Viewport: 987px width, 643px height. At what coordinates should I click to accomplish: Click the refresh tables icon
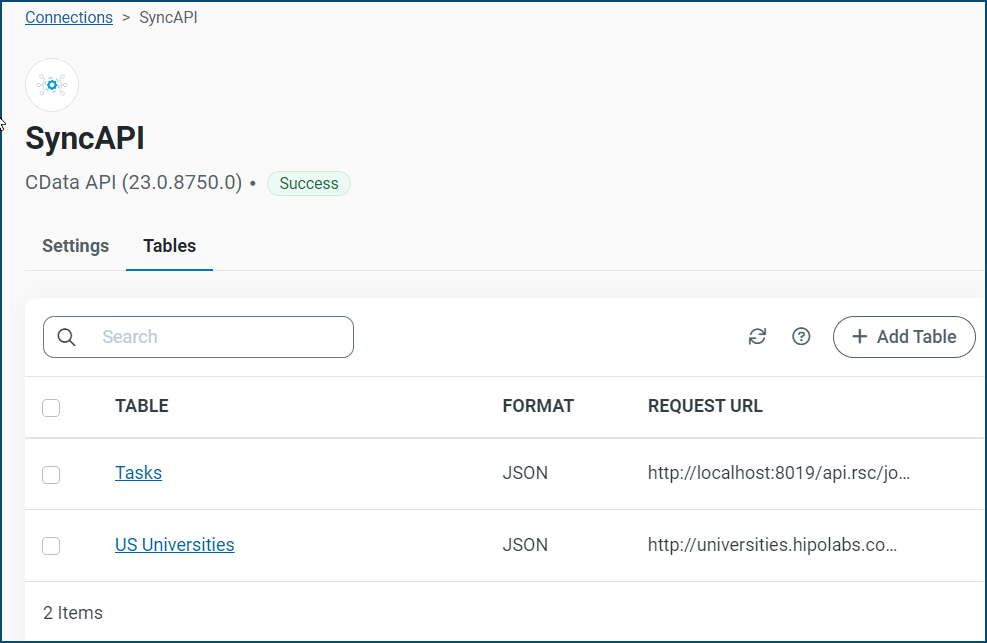click(x=757, y=337)
